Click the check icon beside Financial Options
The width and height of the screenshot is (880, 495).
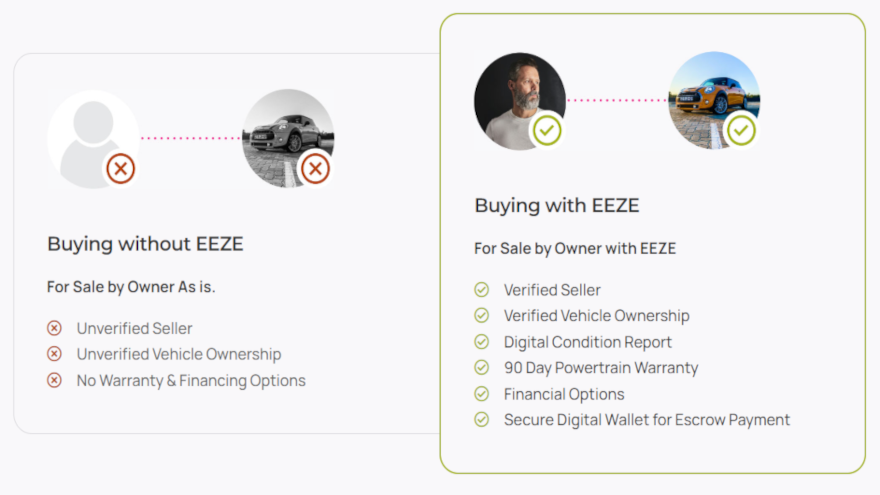click(482, 394)
